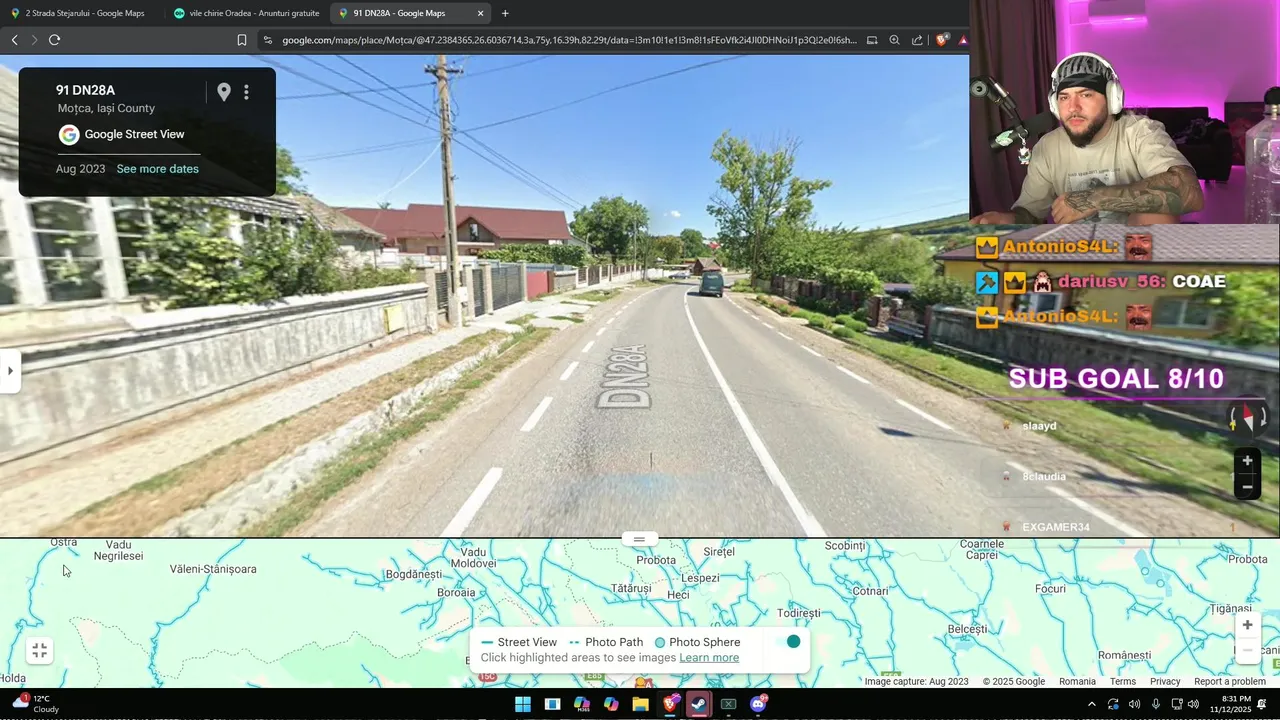1280x720 pixels.
Task: Open the weather widget showing 12°C Cloudy
Action: click(35, 704)
